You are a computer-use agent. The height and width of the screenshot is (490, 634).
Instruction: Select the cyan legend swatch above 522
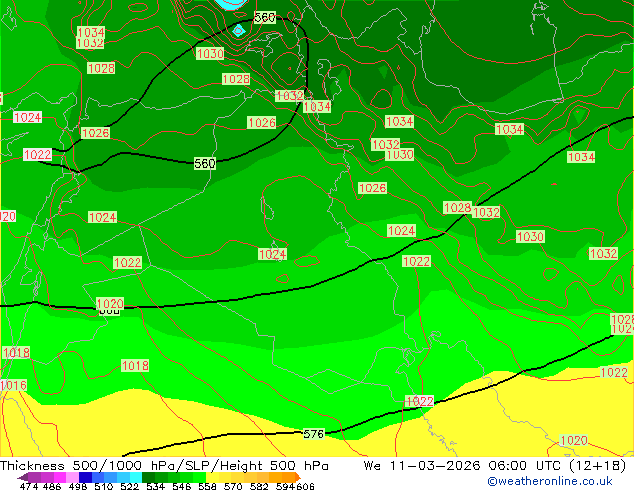136,477
